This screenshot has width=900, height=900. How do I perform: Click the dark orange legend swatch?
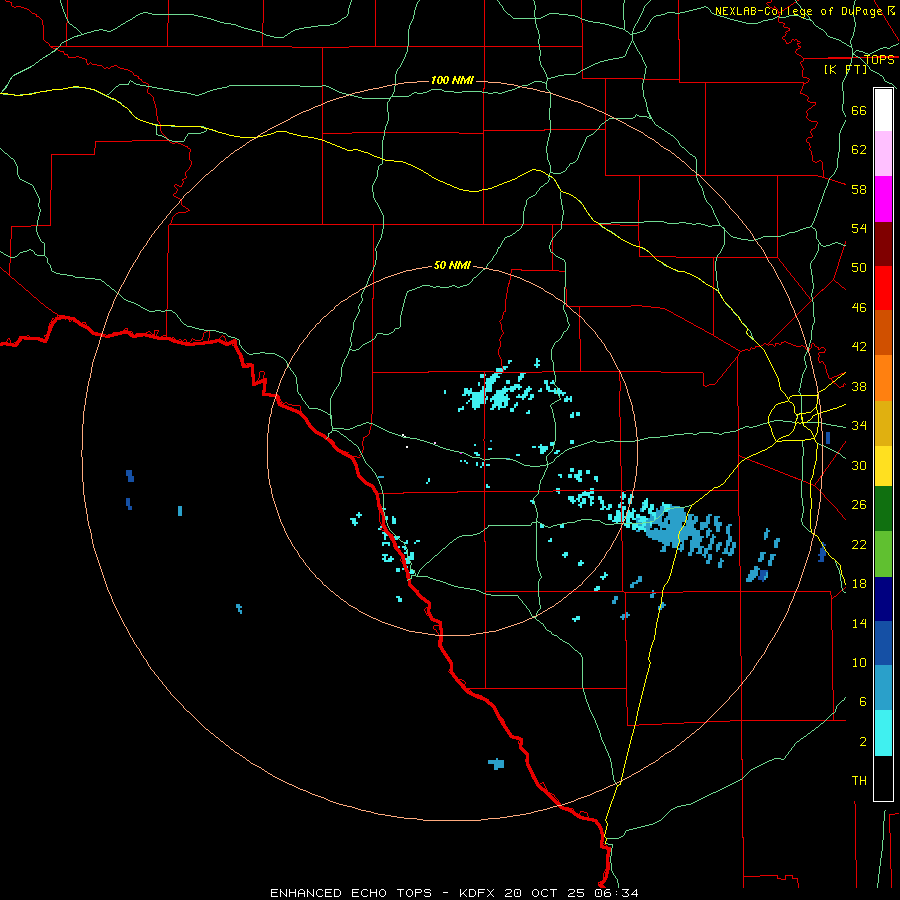883,332
